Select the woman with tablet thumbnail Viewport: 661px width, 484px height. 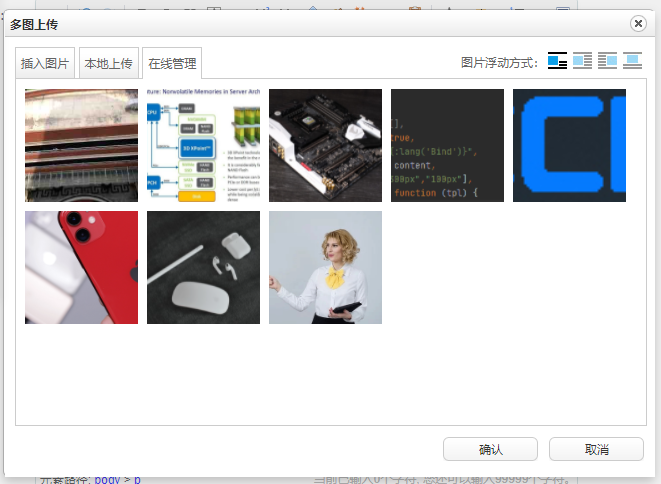pyautogui.click(x=325, y=267)
